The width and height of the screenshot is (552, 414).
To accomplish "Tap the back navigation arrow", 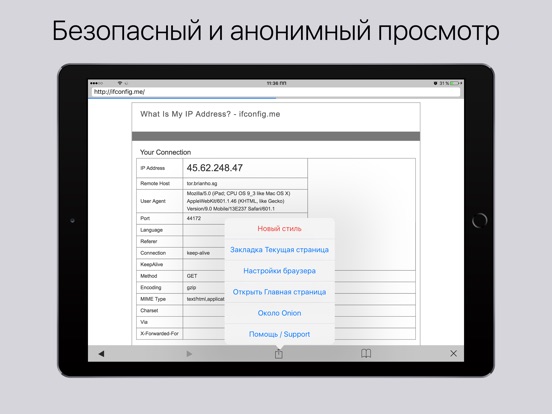I will pos(101,353).
